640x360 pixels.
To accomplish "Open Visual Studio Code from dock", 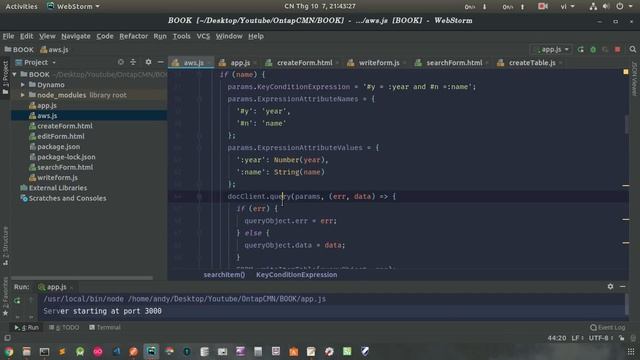I will click(116, 351).
